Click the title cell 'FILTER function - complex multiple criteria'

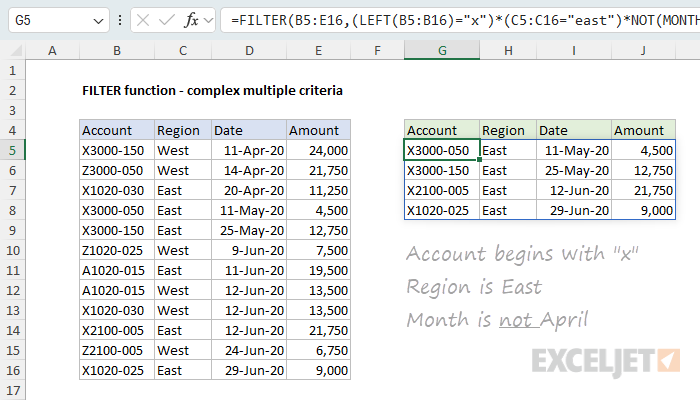212,91
